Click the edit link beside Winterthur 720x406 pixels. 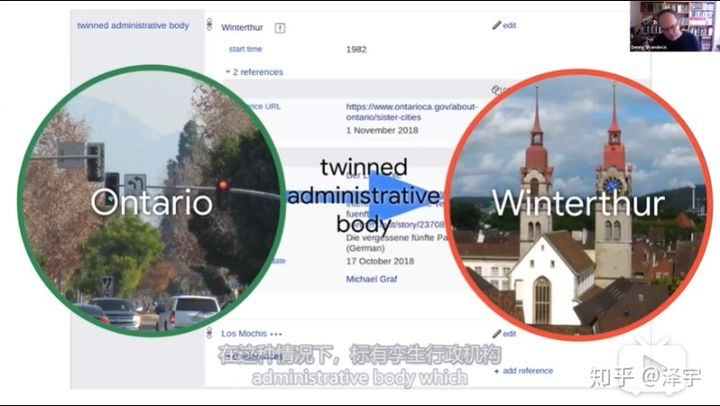click(509, 25)
